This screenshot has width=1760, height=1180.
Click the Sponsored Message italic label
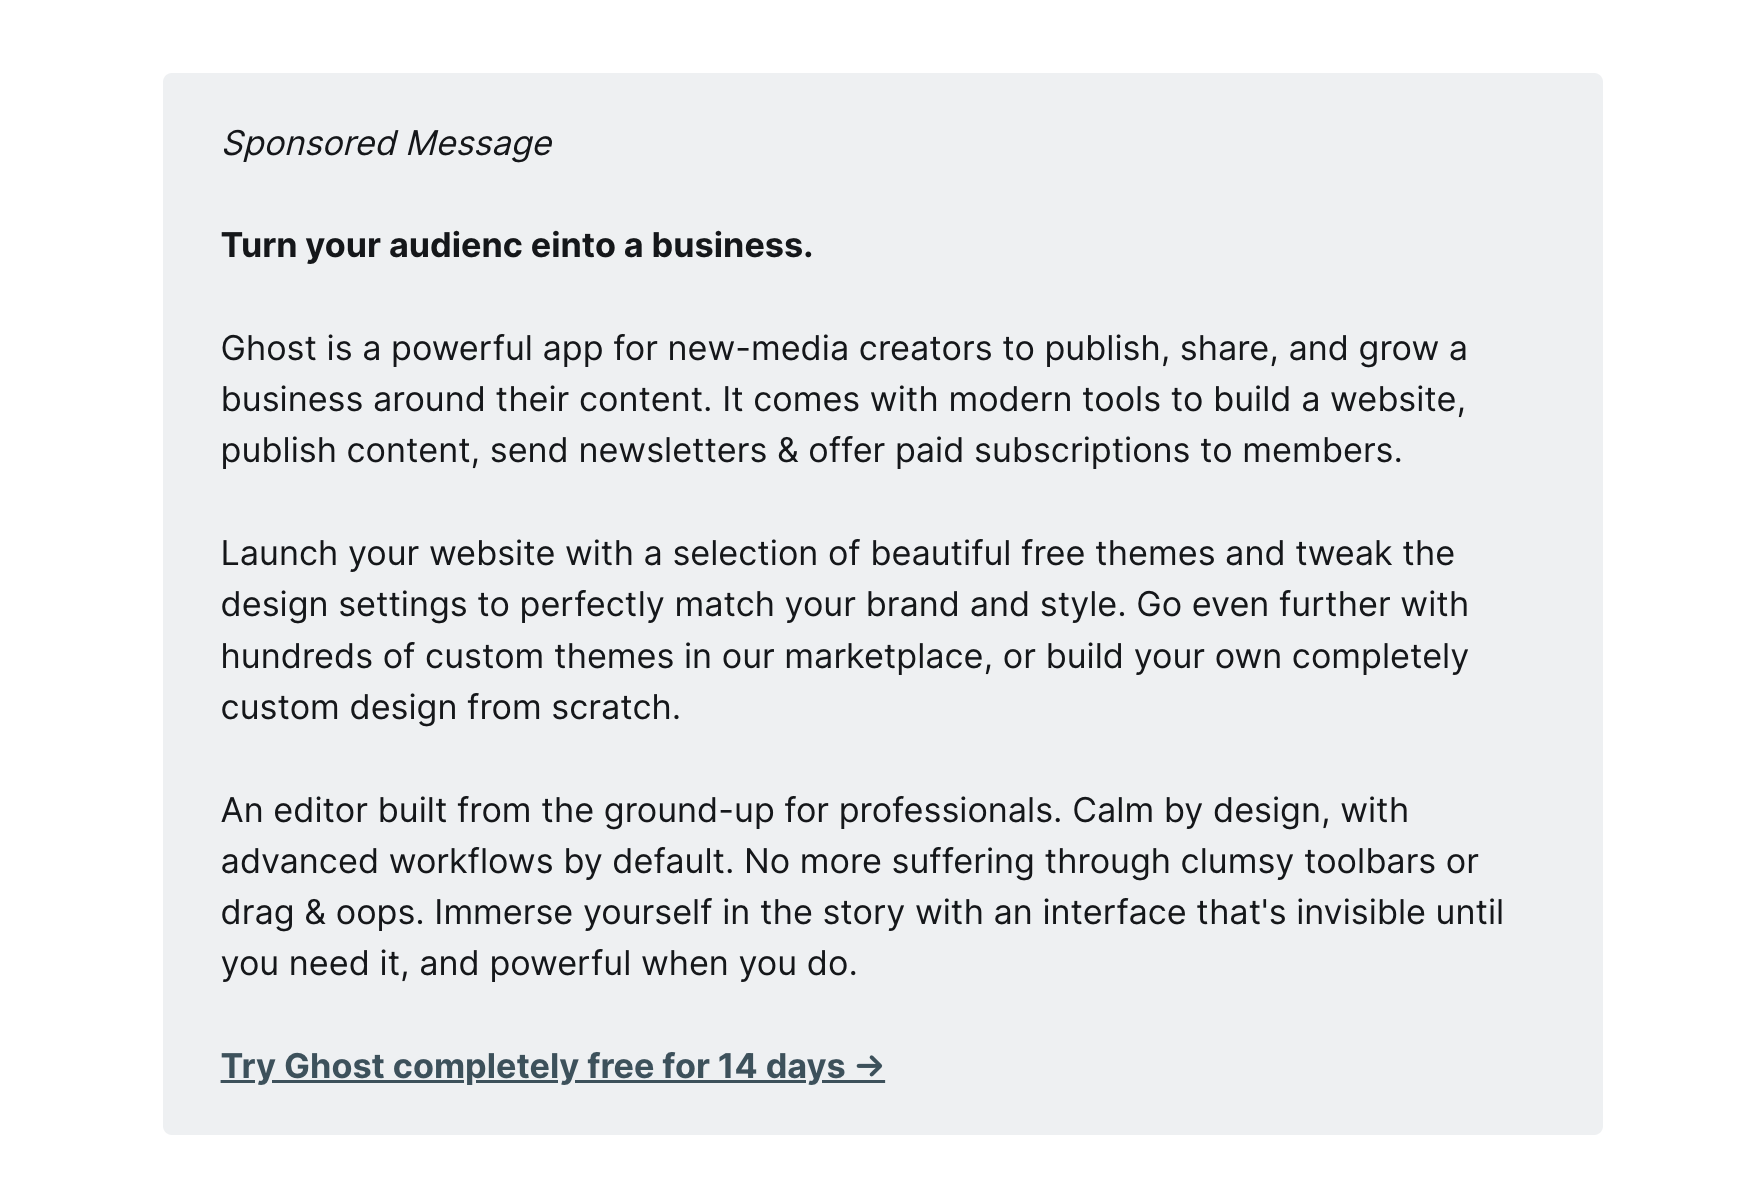pyautogui.click(x=386, y=143)
